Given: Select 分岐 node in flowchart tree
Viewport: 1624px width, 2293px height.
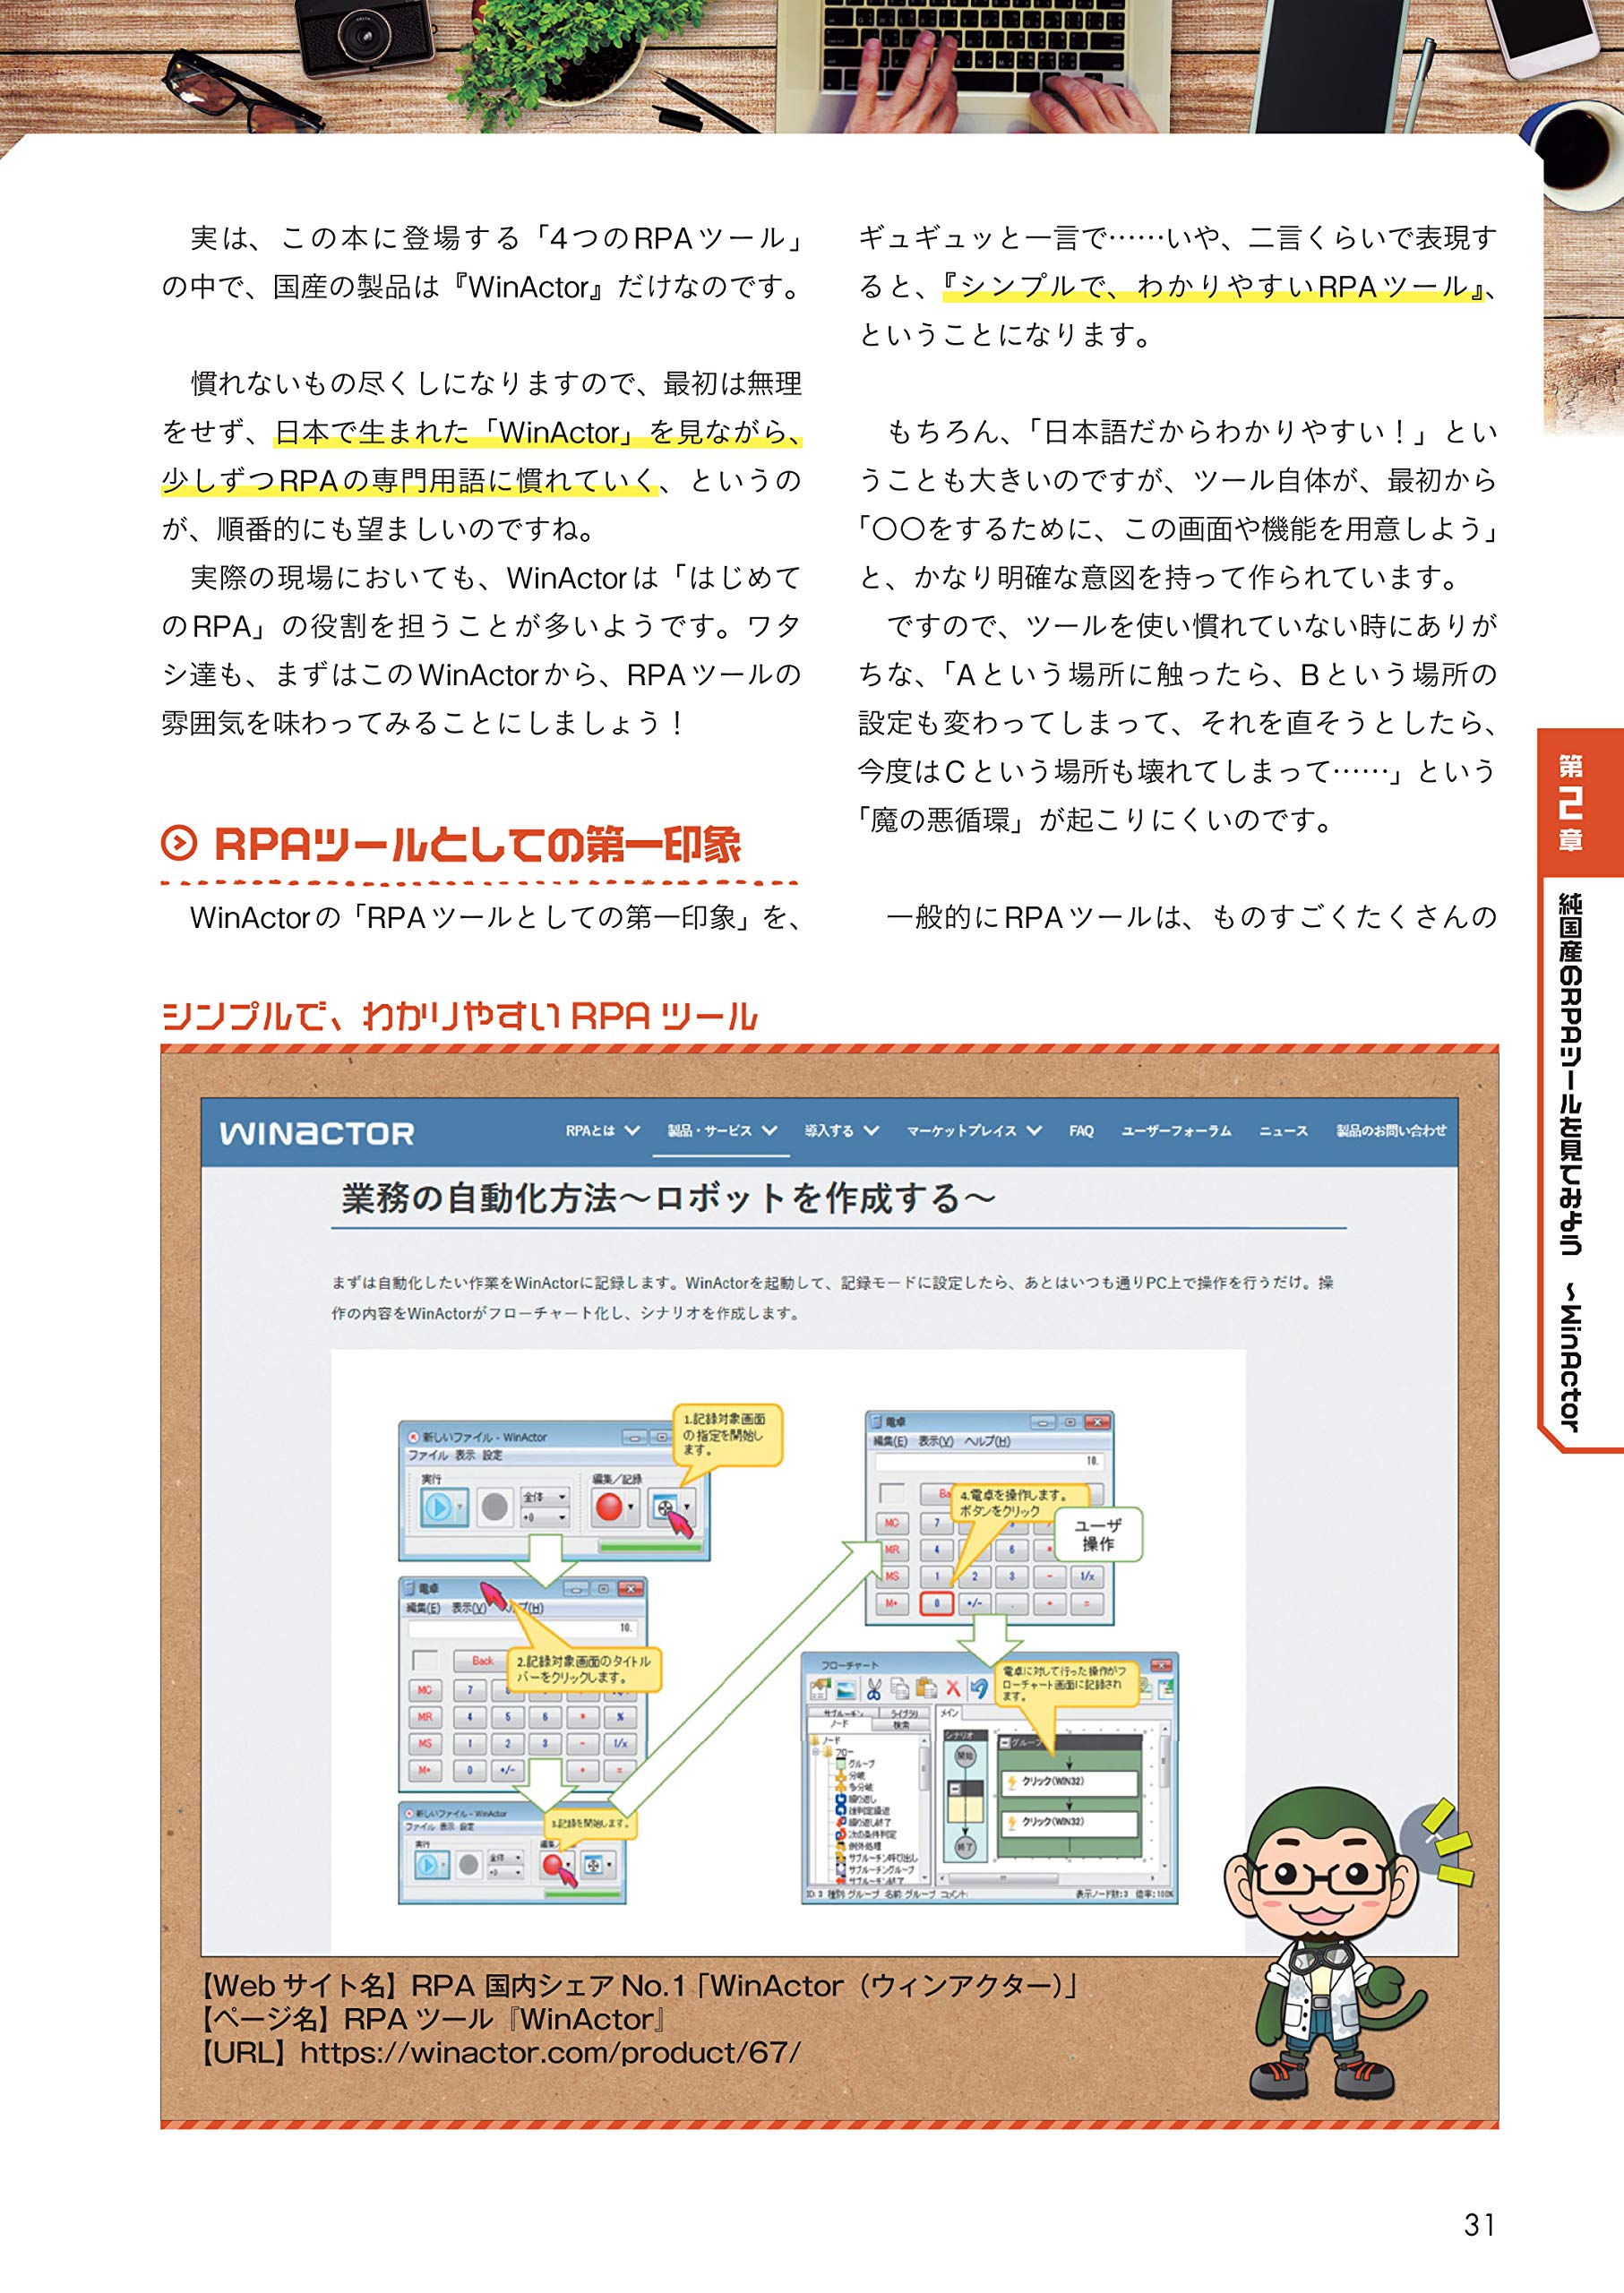Looking at the screenshot, I should 851,1776.
